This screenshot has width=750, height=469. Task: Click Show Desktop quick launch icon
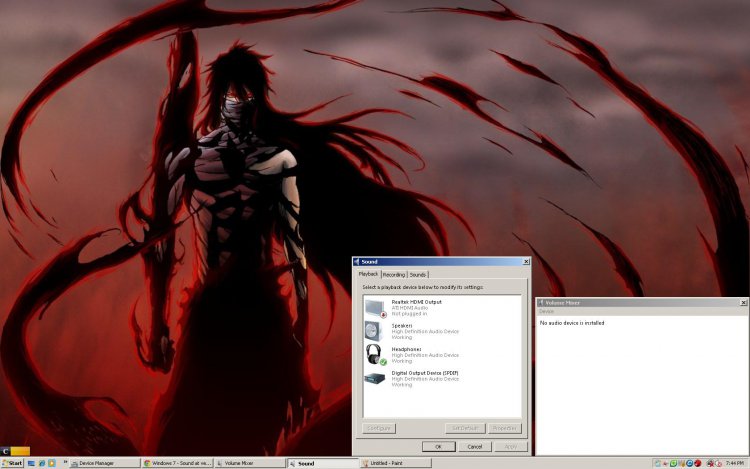point(31,463)
